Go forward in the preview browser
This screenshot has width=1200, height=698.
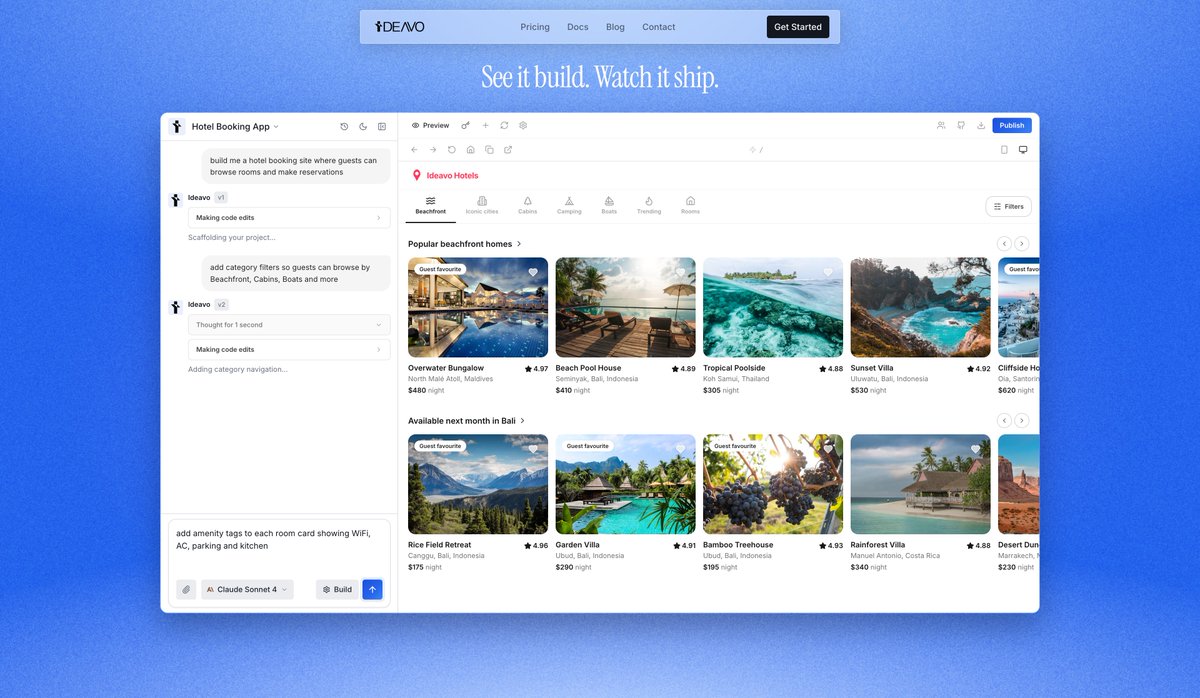(433, 150)
